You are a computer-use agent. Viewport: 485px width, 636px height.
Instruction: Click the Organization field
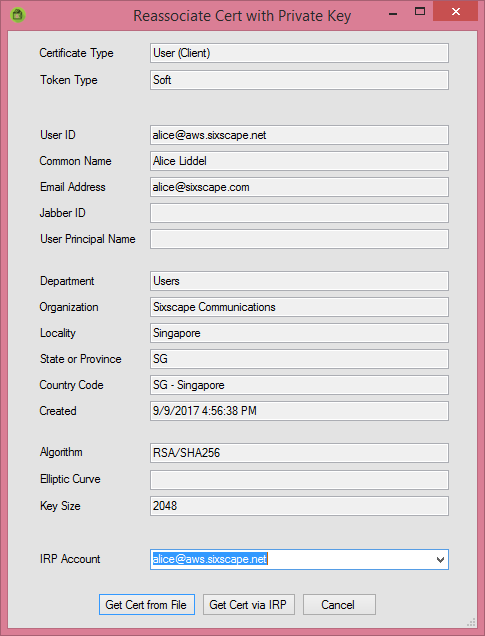299,307
